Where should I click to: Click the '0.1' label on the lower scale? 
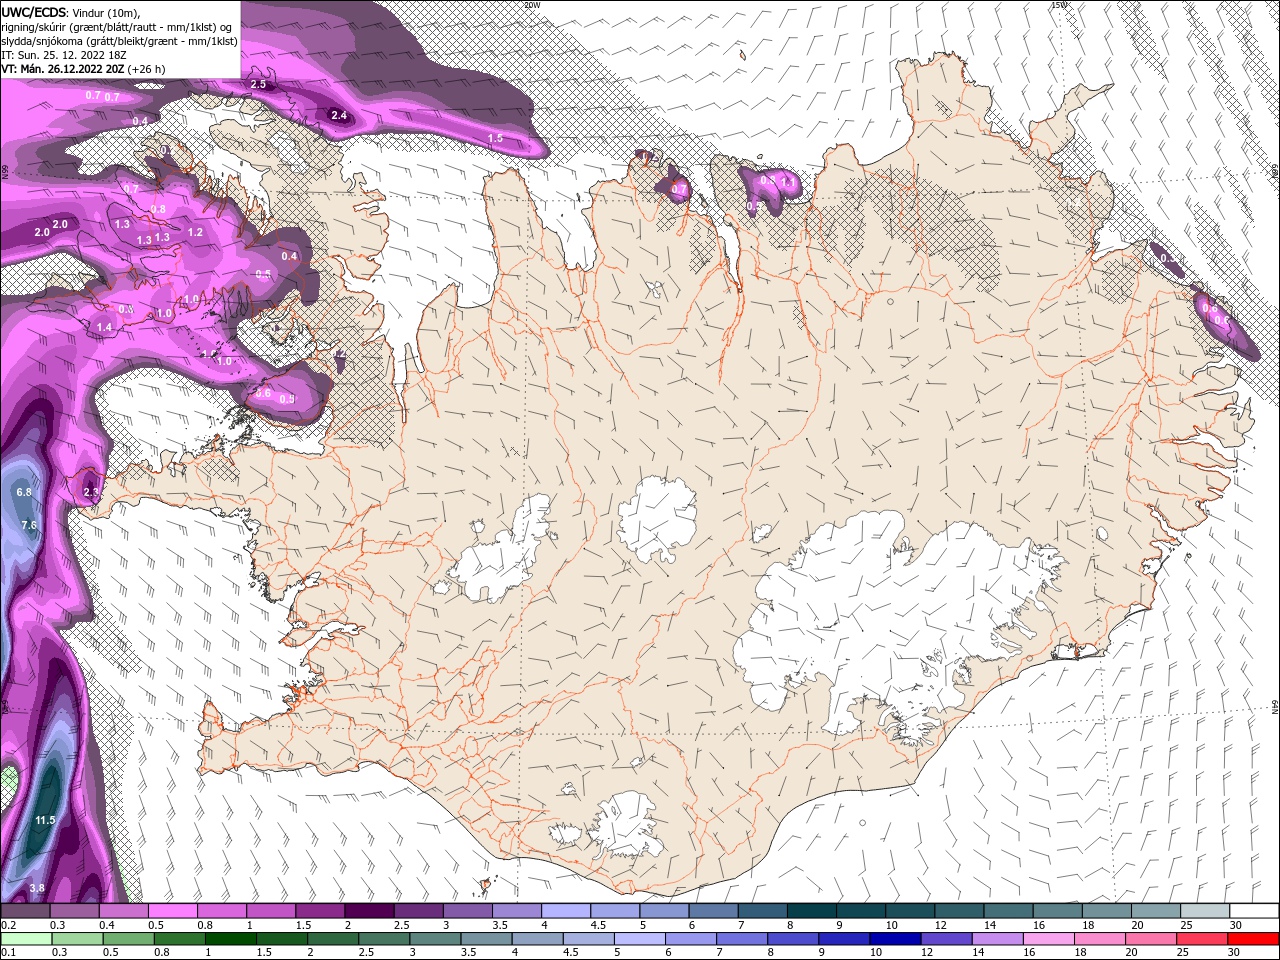[x=7, y=953]
